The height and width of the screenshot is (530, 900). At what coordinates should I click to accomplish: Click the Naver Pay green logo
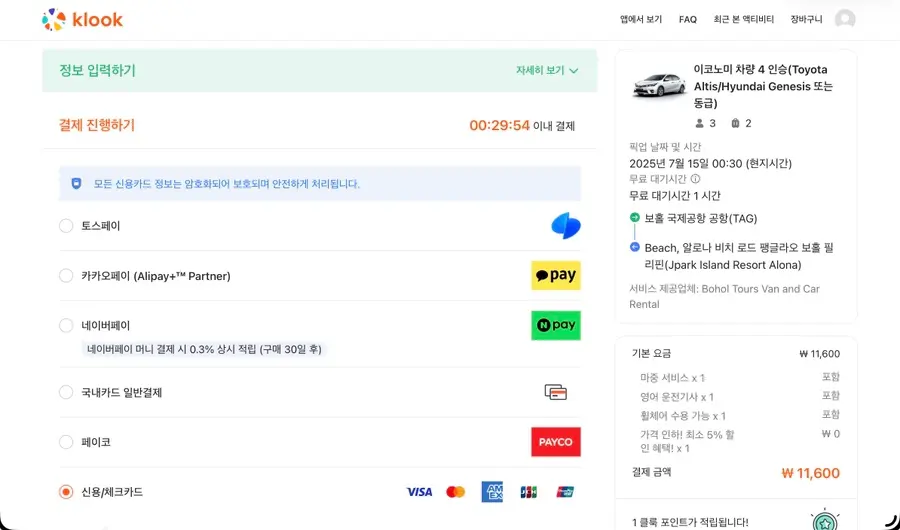point(556,326)
